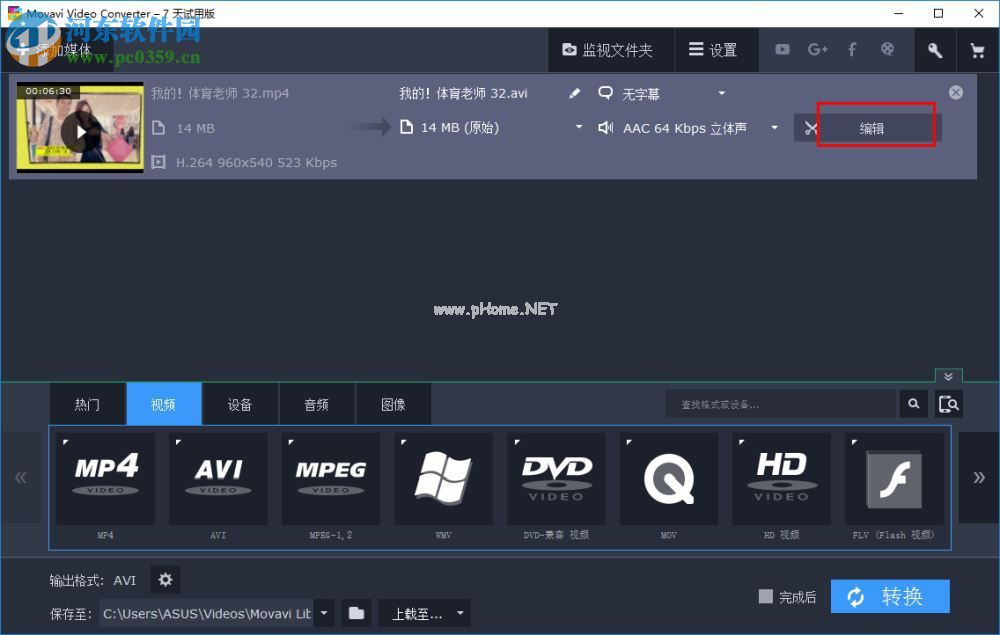Play the video preview thumbnail
Screen dimensions: 1000x635
click(x=80, y=133)
